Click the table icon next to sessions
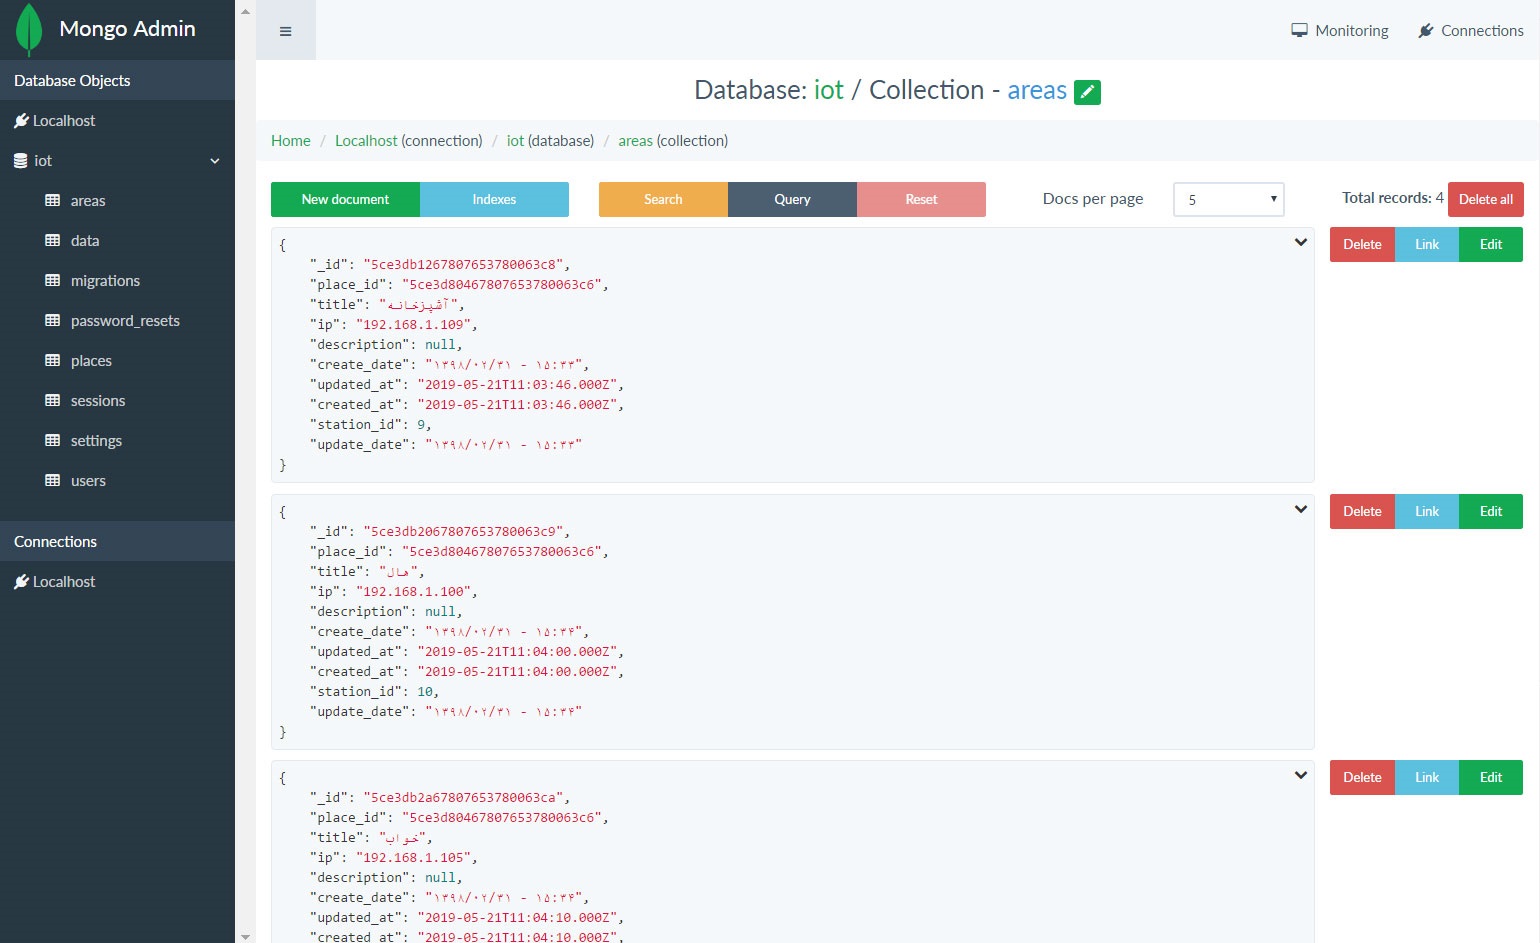1540x943 pixels. 53,400
